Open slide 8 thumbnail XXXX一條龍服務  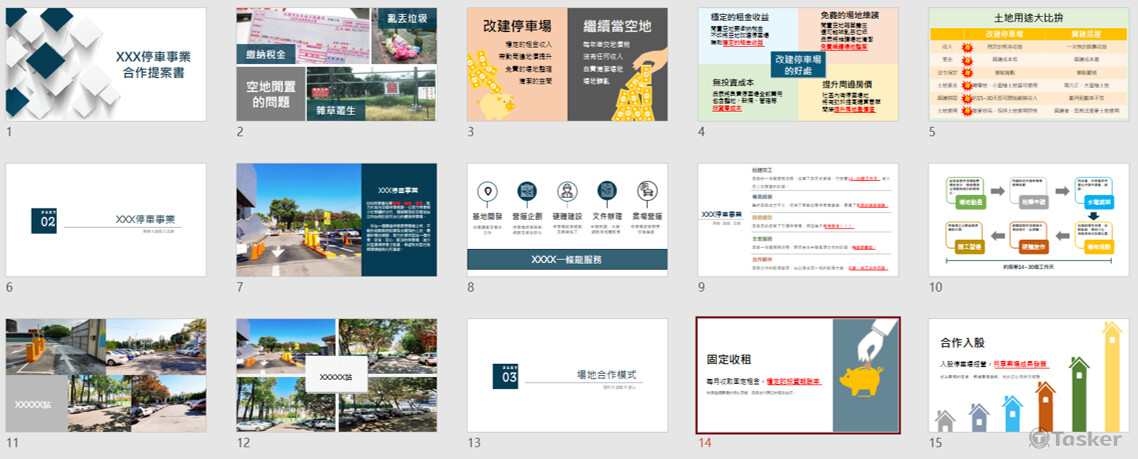click(x=568, y=220)
